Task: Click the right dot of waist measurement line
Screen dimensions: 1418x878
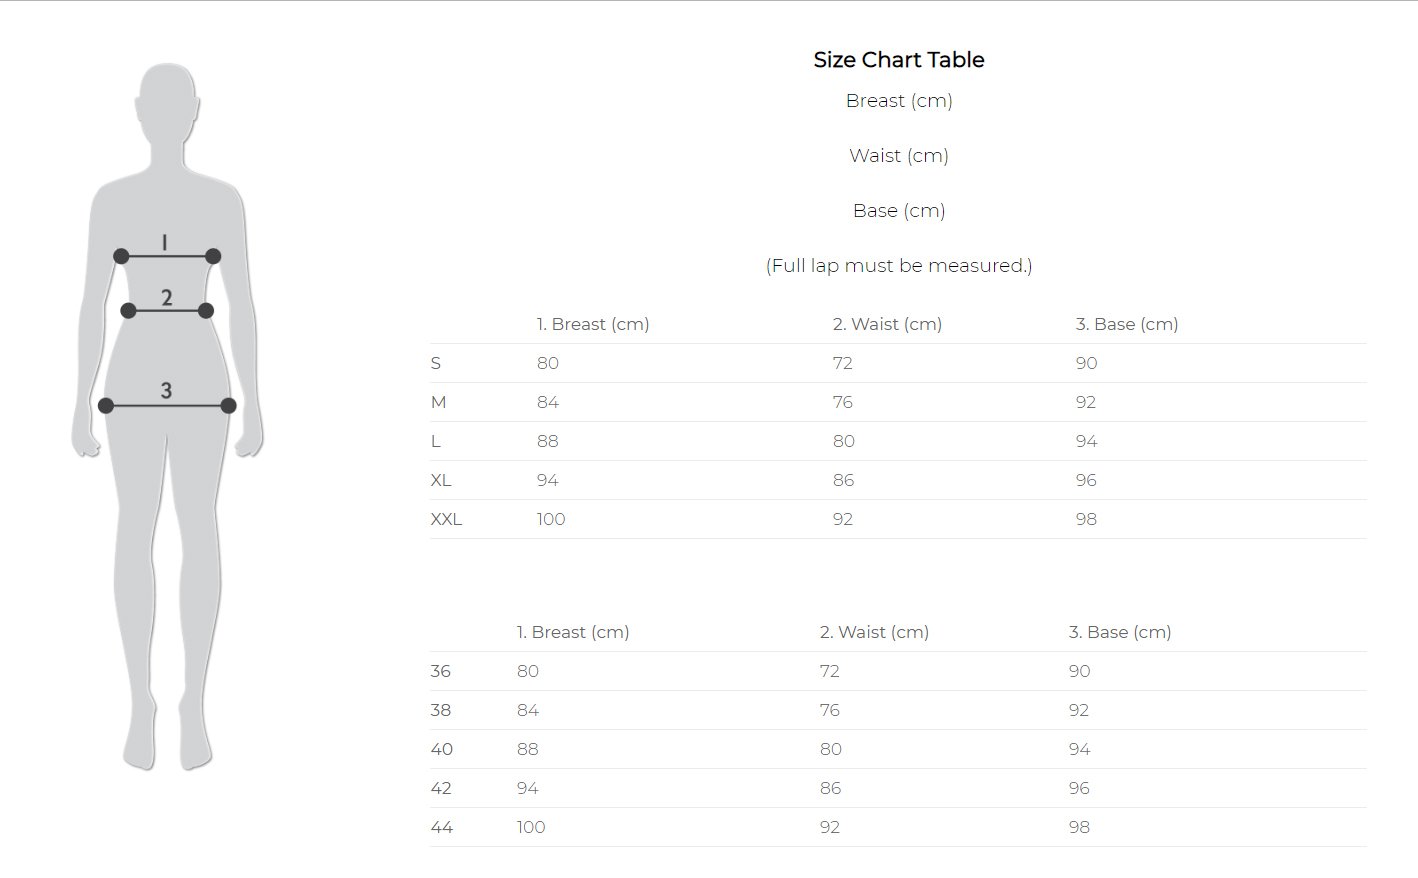Action: (x=206, y=311)
